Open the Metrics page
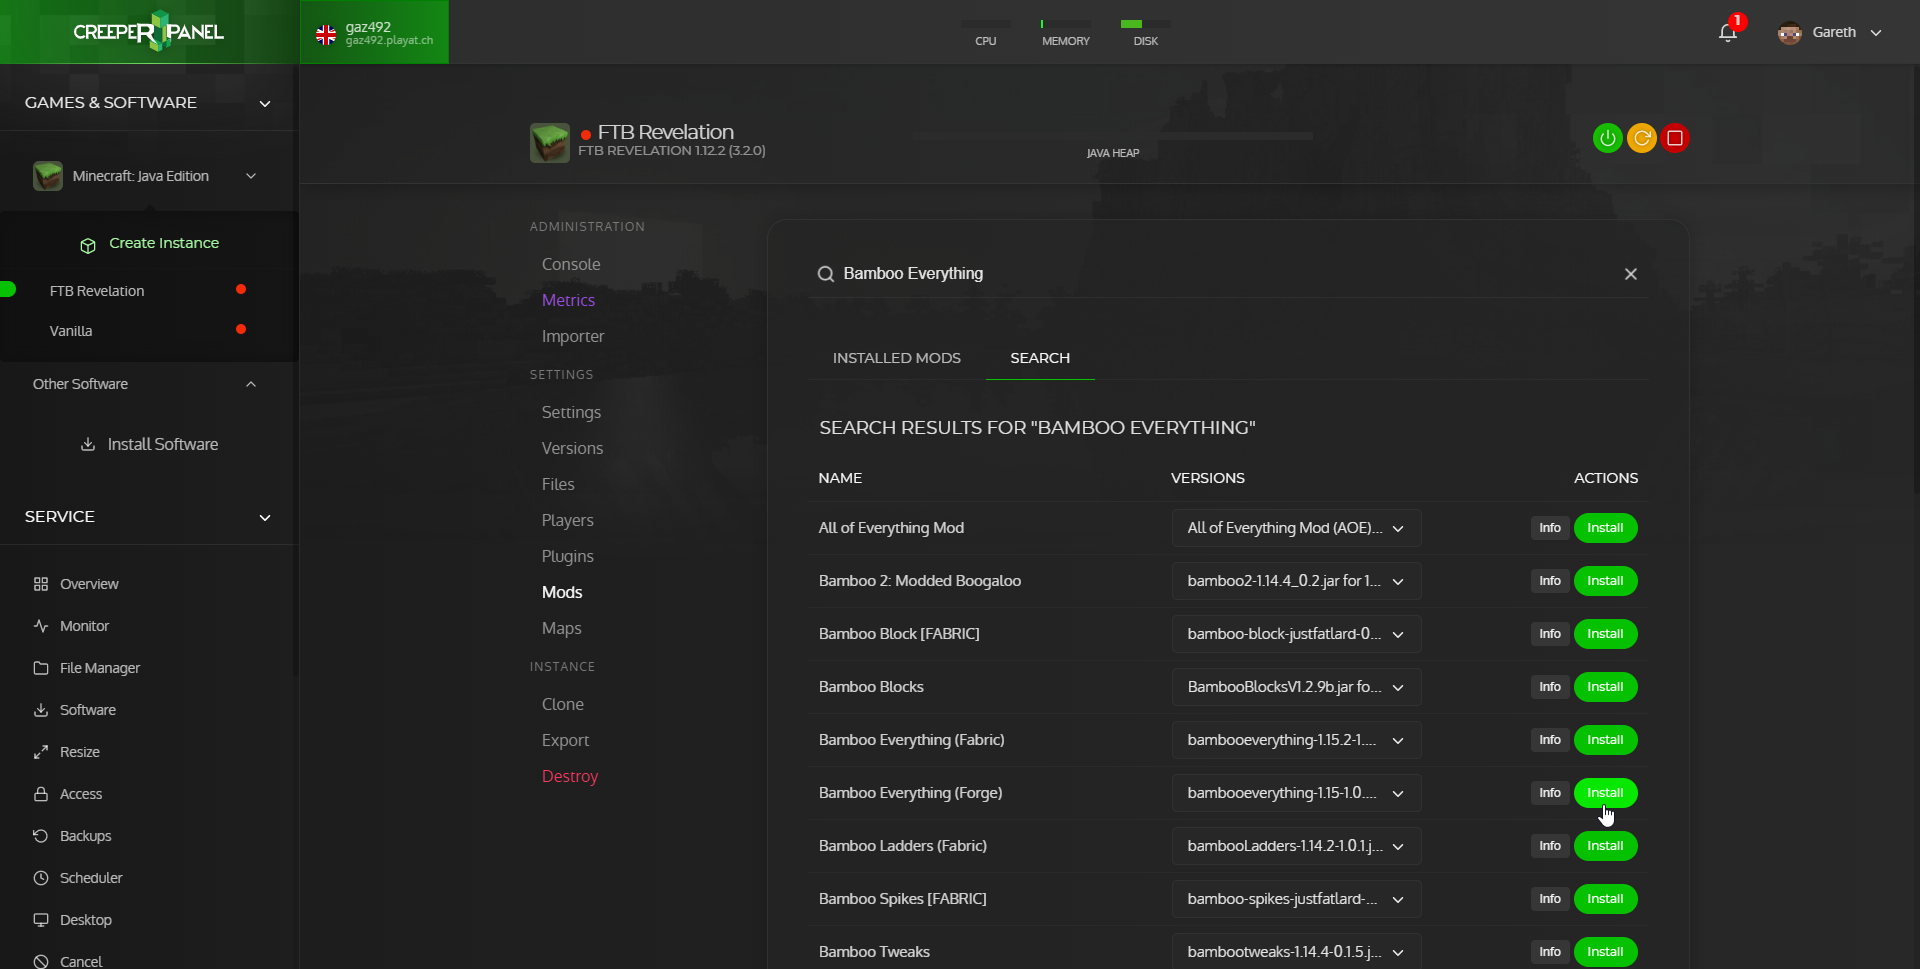 568,300
